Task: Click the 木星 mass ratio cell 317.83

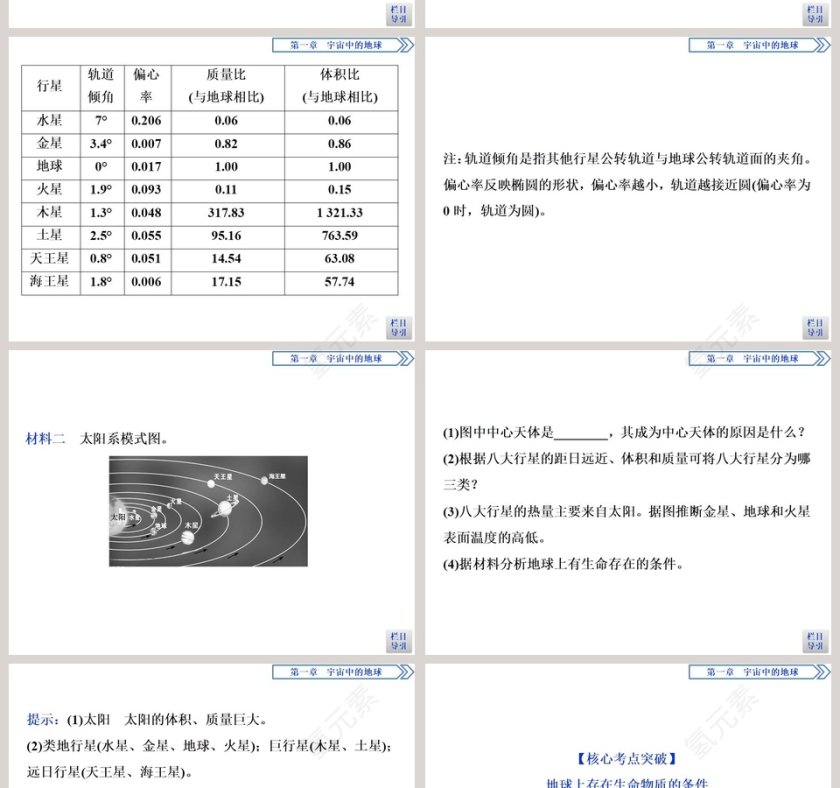Action: 228,213
